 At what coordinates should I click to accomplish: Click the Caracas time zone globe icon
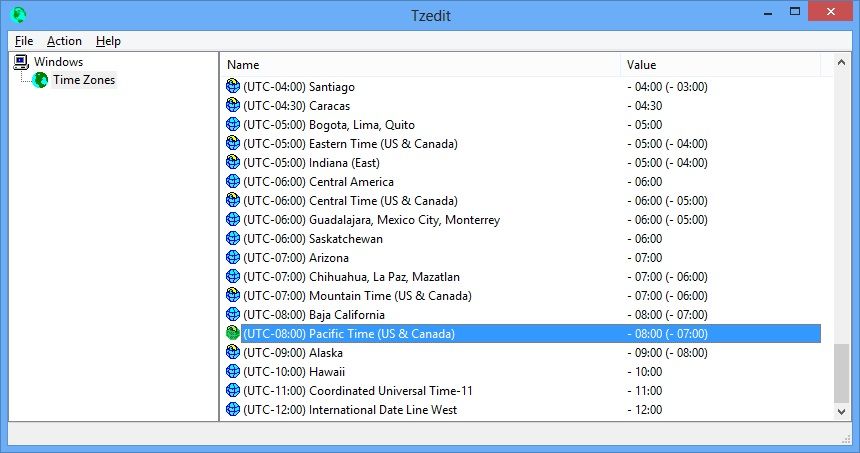(233, 105)
